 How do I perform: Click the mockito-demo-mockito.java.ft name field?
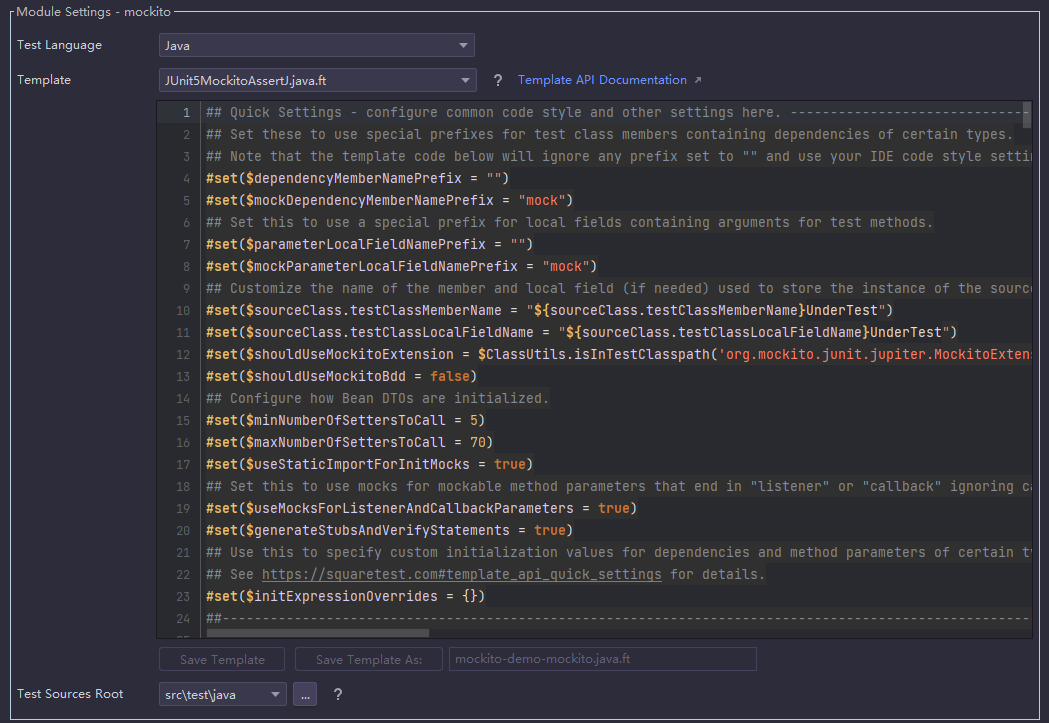pos(603,659)
